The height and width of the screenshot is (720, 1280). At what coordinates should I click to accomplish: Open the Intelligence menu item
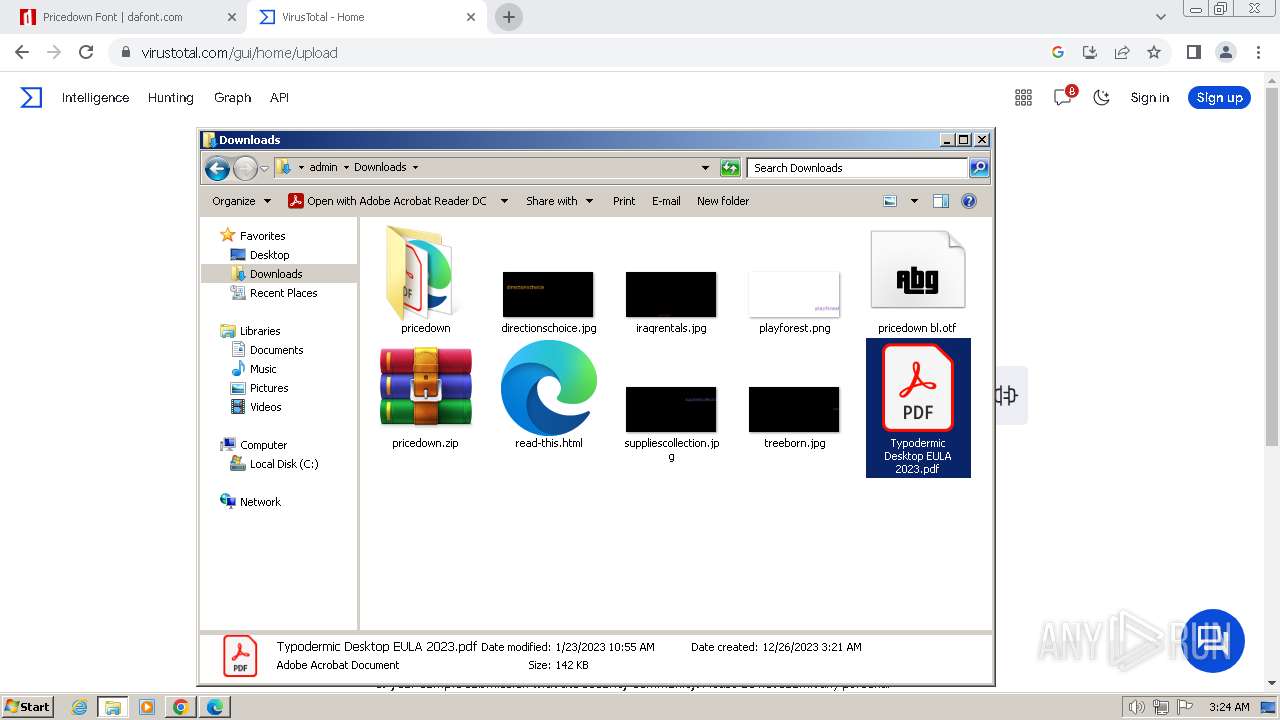tap(95, 97)
